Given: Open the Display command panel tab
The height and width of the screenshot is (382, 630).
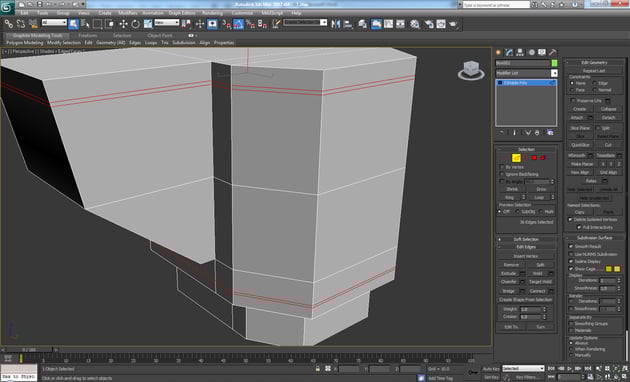Looking at the screenshot, I should [x=542, y=52].
